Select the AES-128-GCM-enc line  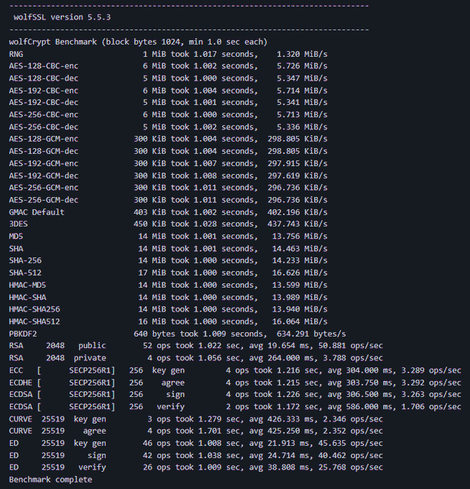[x=168, y=139]
